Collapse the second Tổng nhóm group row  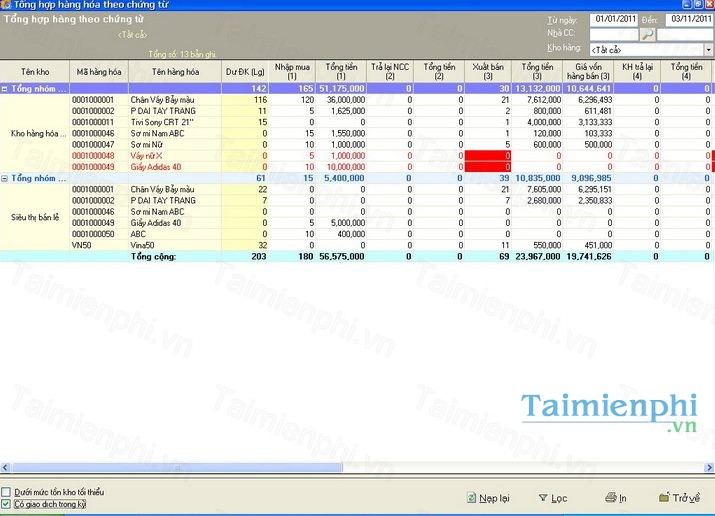[5, 178]
